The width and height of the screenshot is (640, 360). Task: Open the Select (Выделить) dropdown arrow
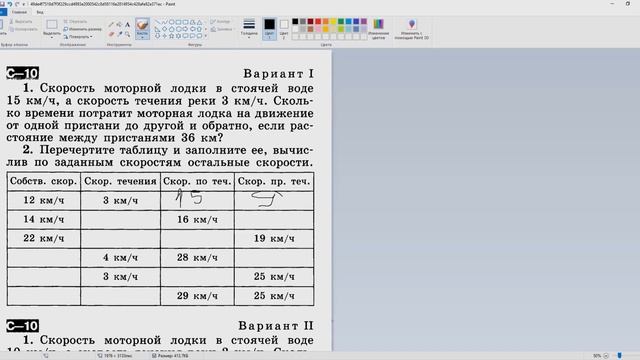52,37
